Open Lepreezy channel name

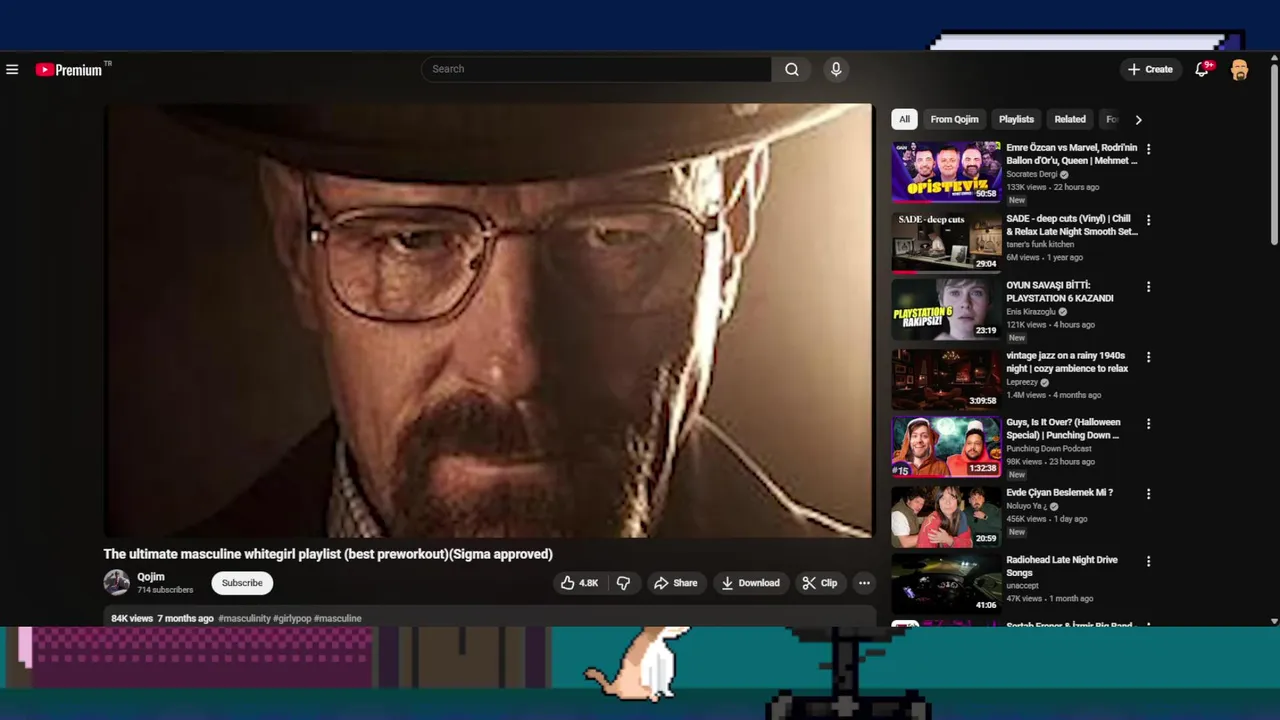point(1022,382)
